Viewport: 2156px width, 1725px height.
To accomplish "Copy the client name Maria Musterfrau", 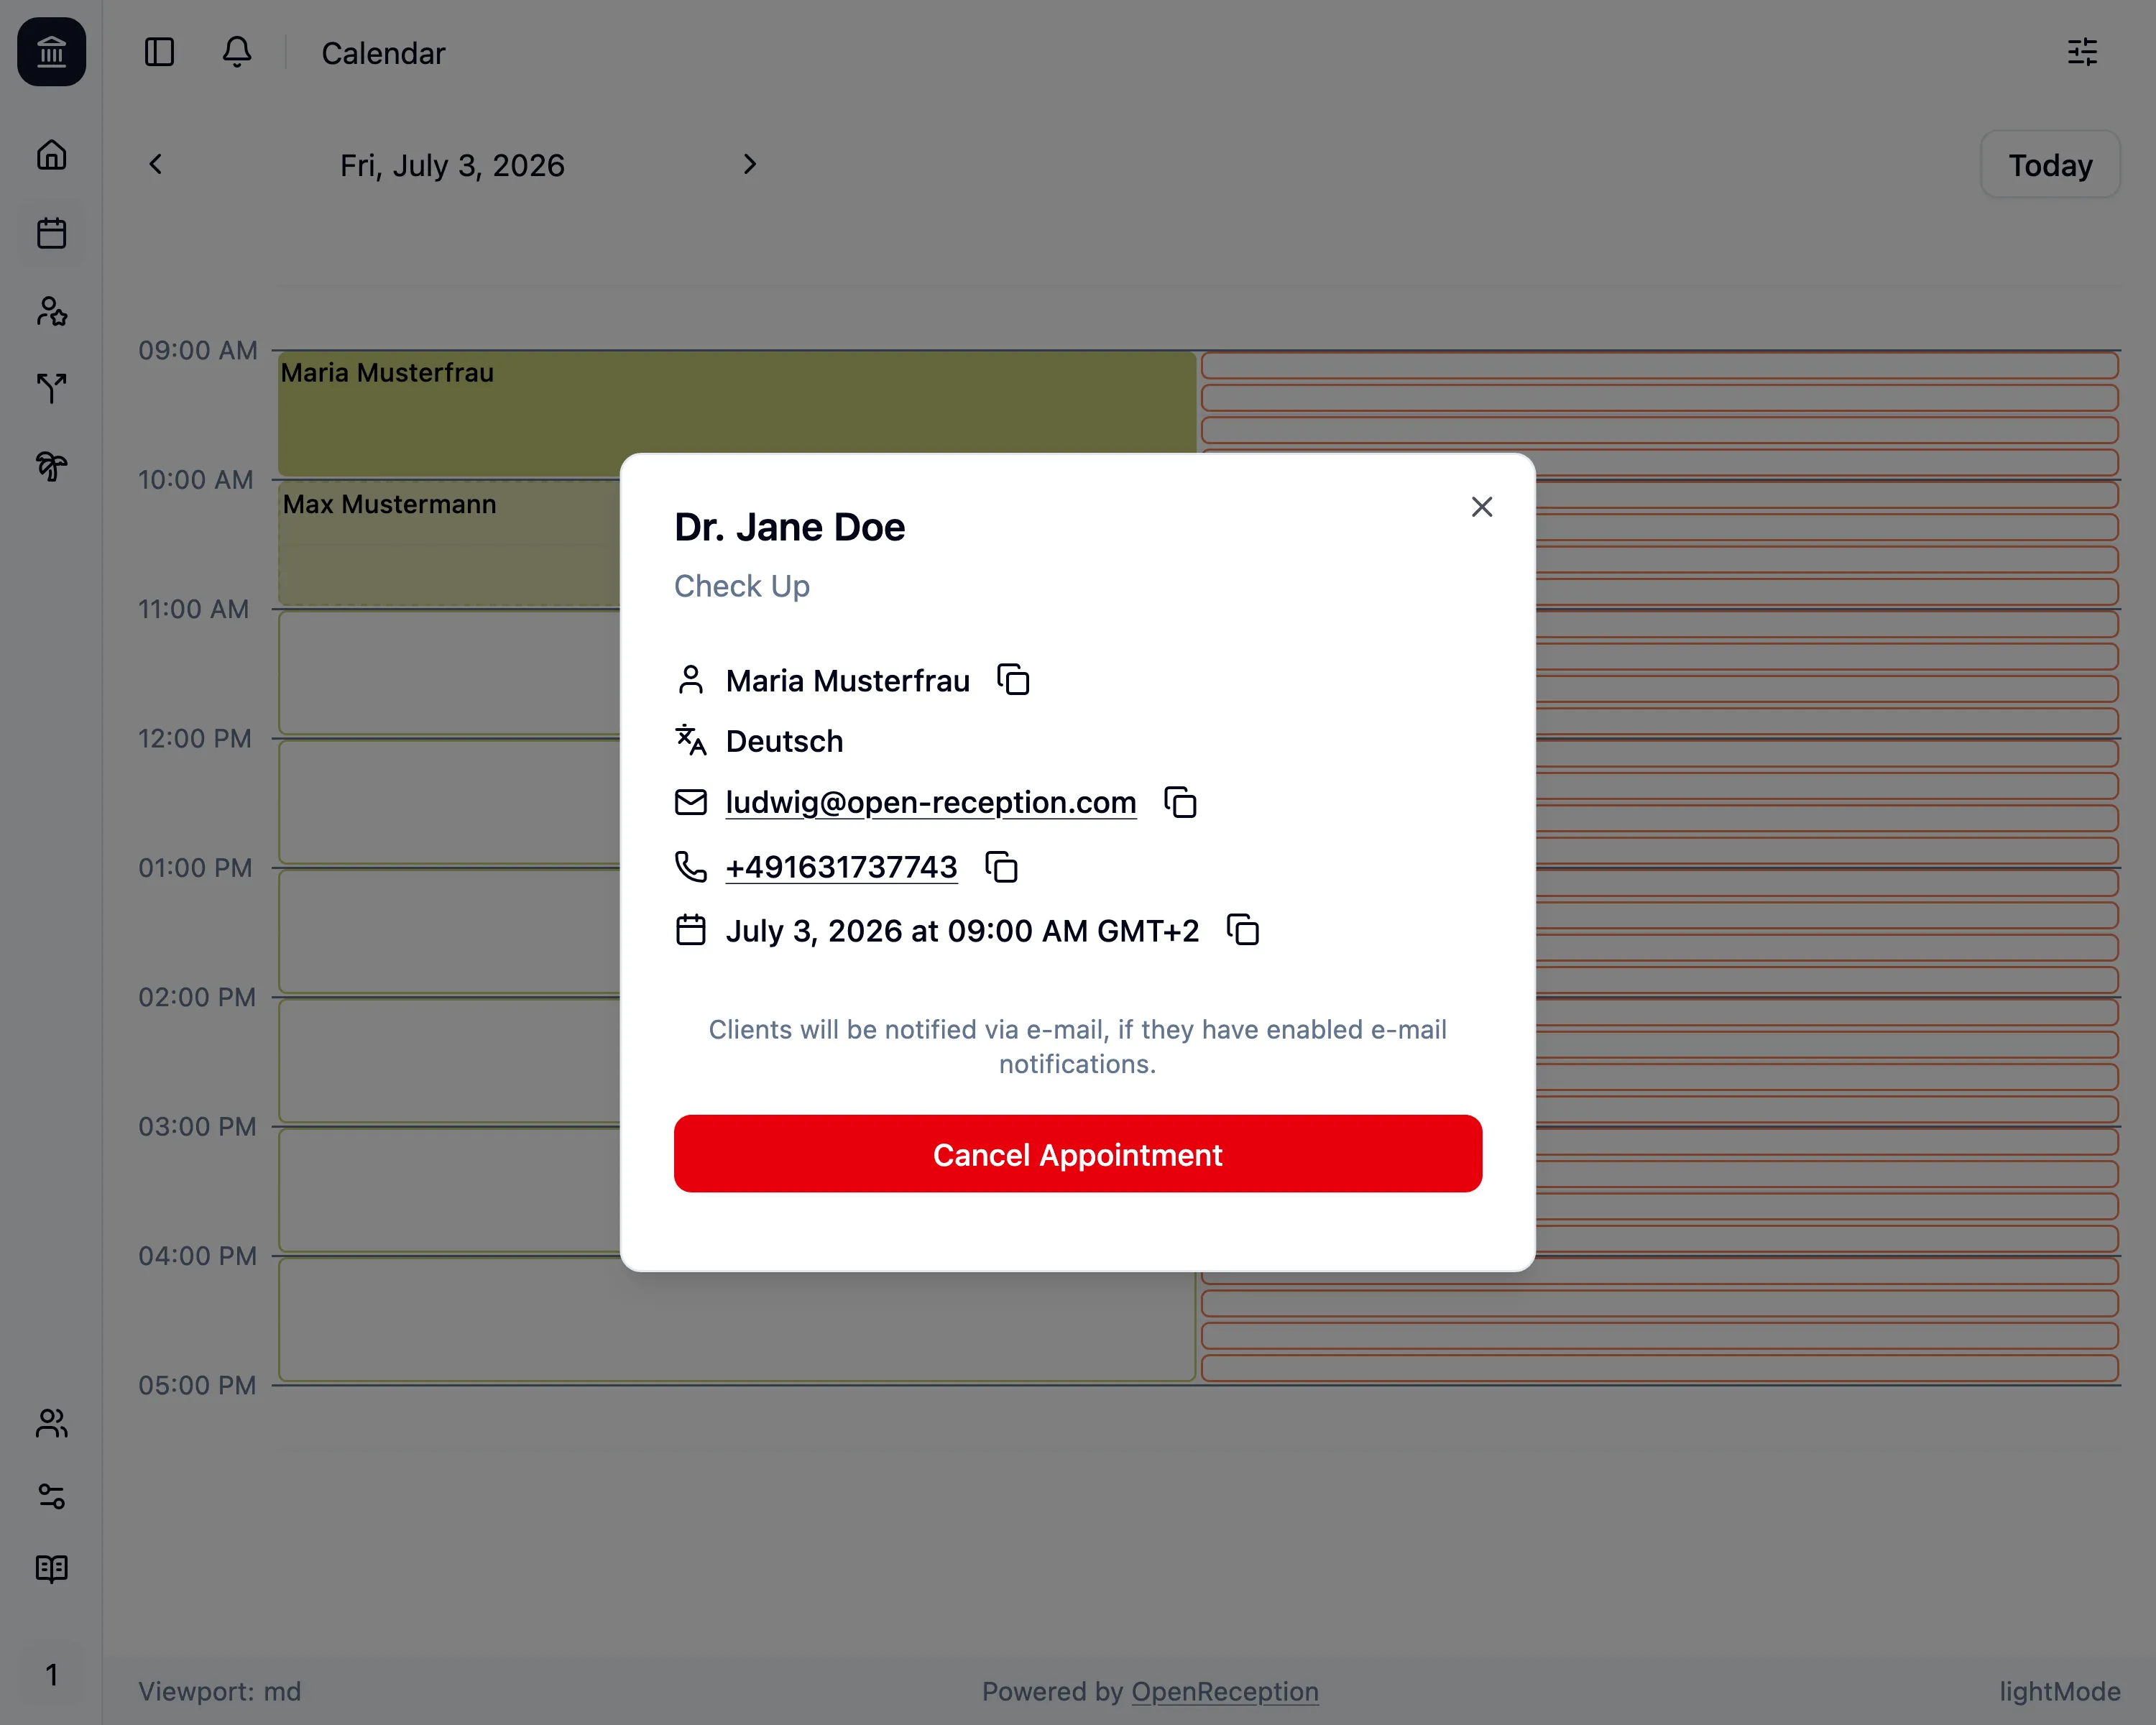I will (1013, 680).
